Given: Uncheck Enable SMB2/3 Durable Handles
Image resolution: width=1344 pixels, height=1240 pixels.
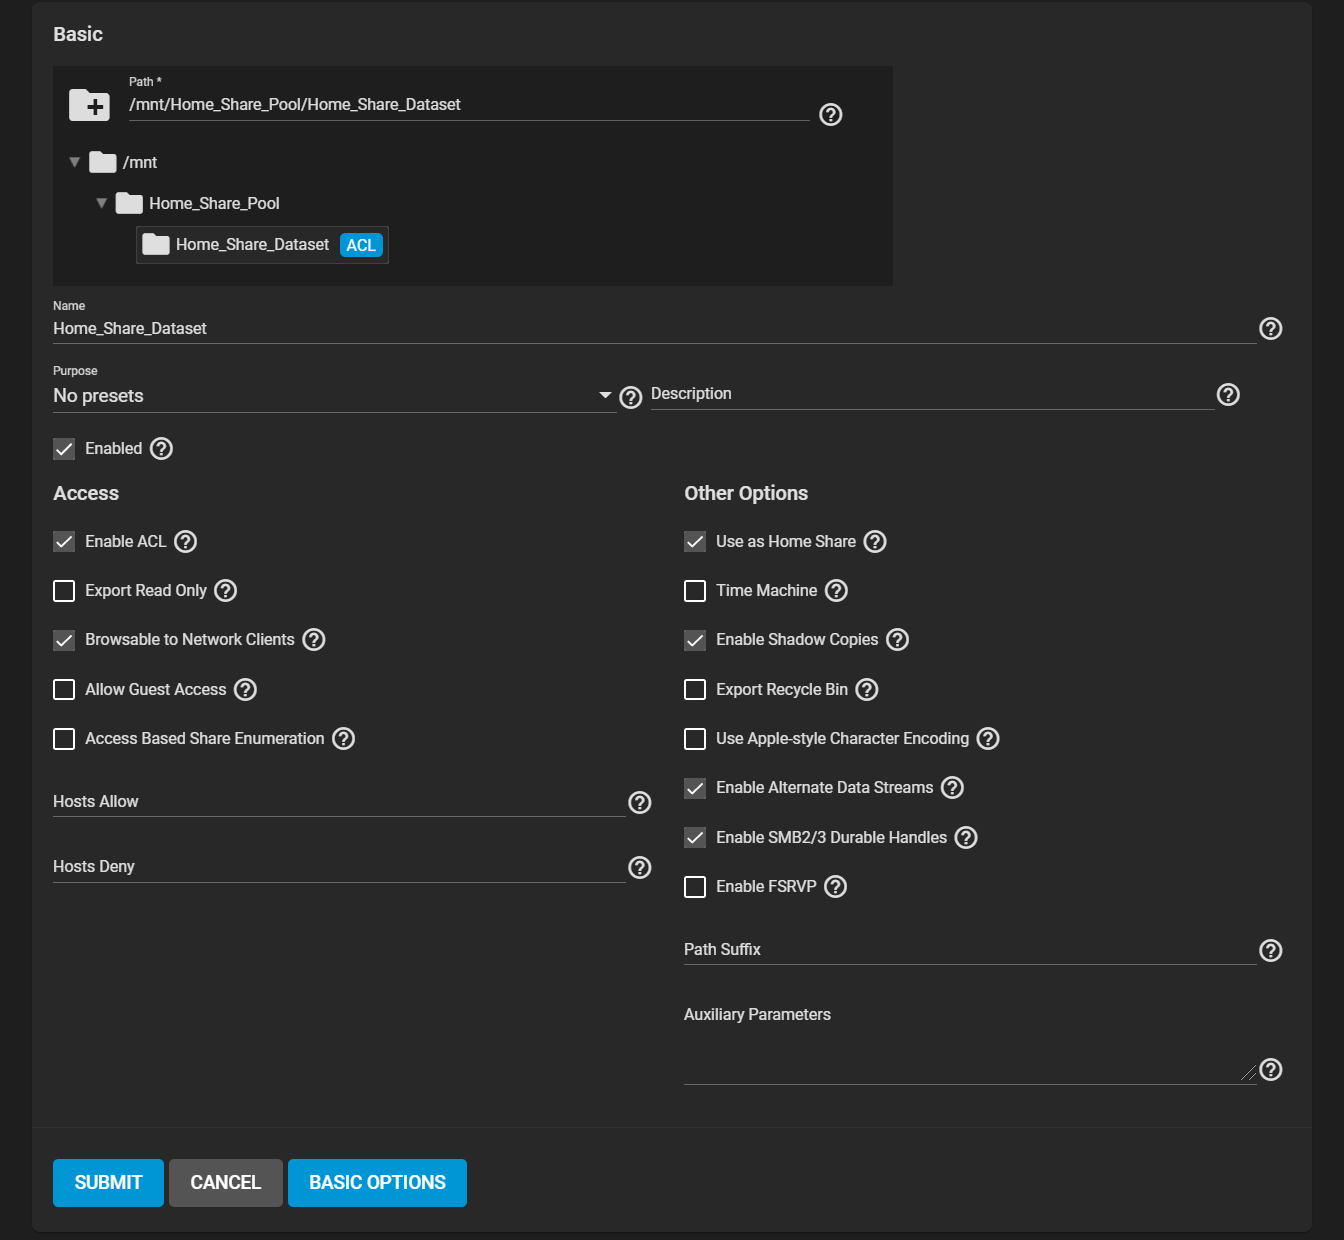Looking at the screenshot, I should coord(695,838).
